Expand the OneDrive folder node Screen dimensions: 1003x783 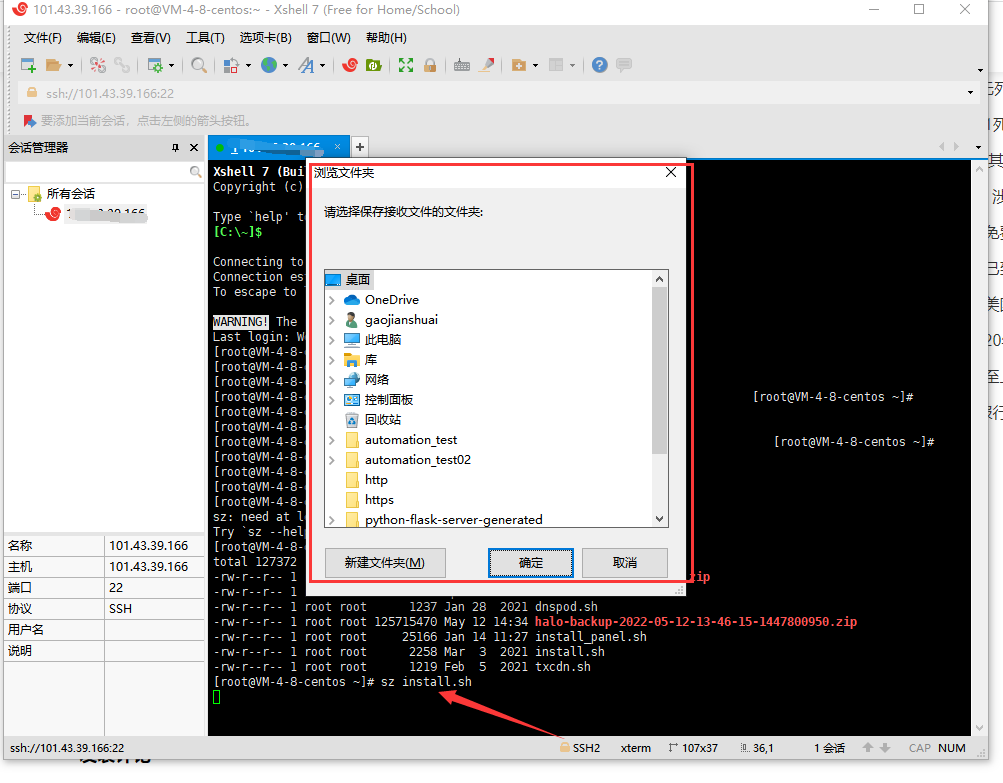pyautogui.click(x=331, y=300)
